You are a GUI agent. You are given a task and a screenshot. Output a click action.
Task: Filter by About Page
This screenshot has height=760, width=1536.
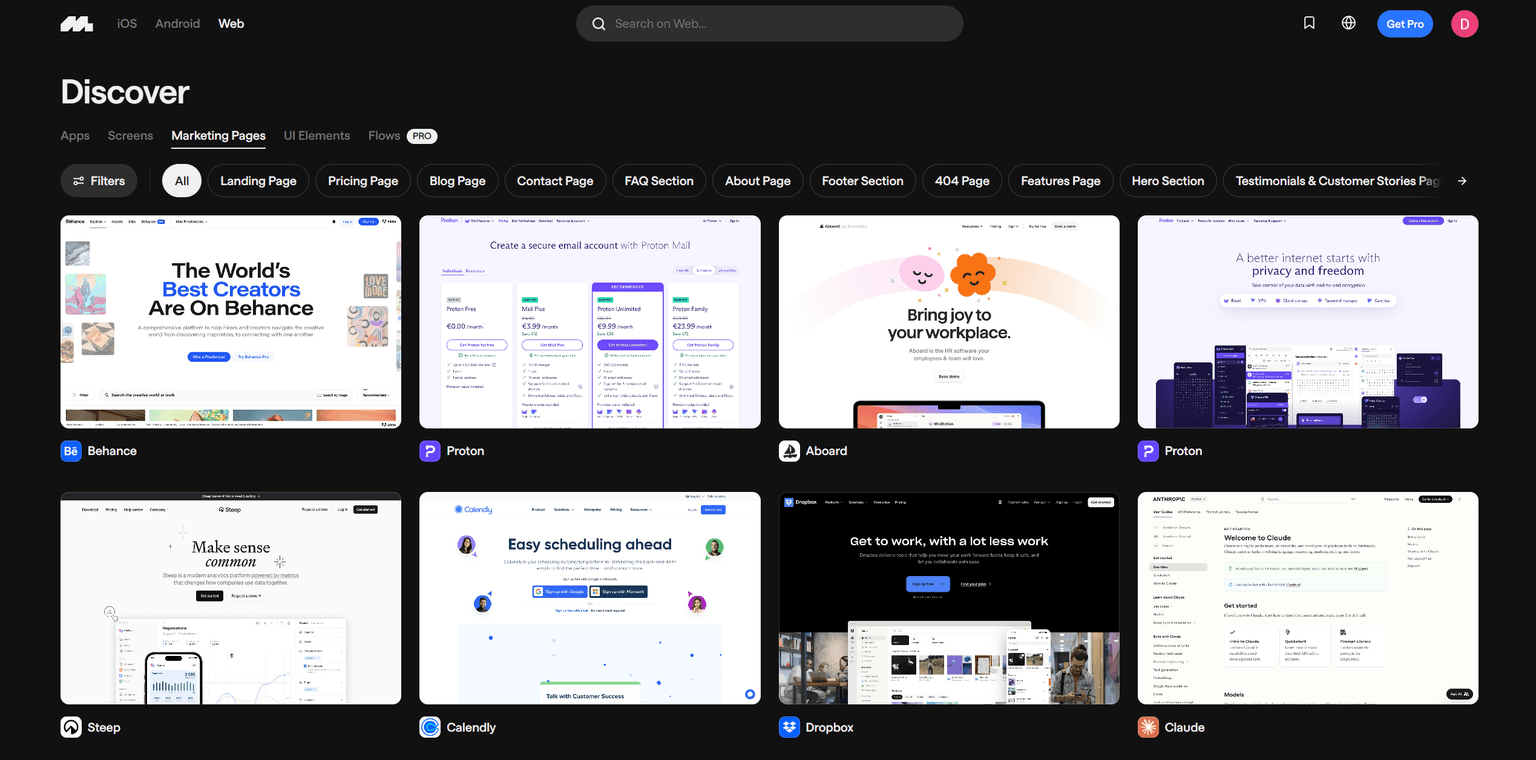[x=758, y=181]
